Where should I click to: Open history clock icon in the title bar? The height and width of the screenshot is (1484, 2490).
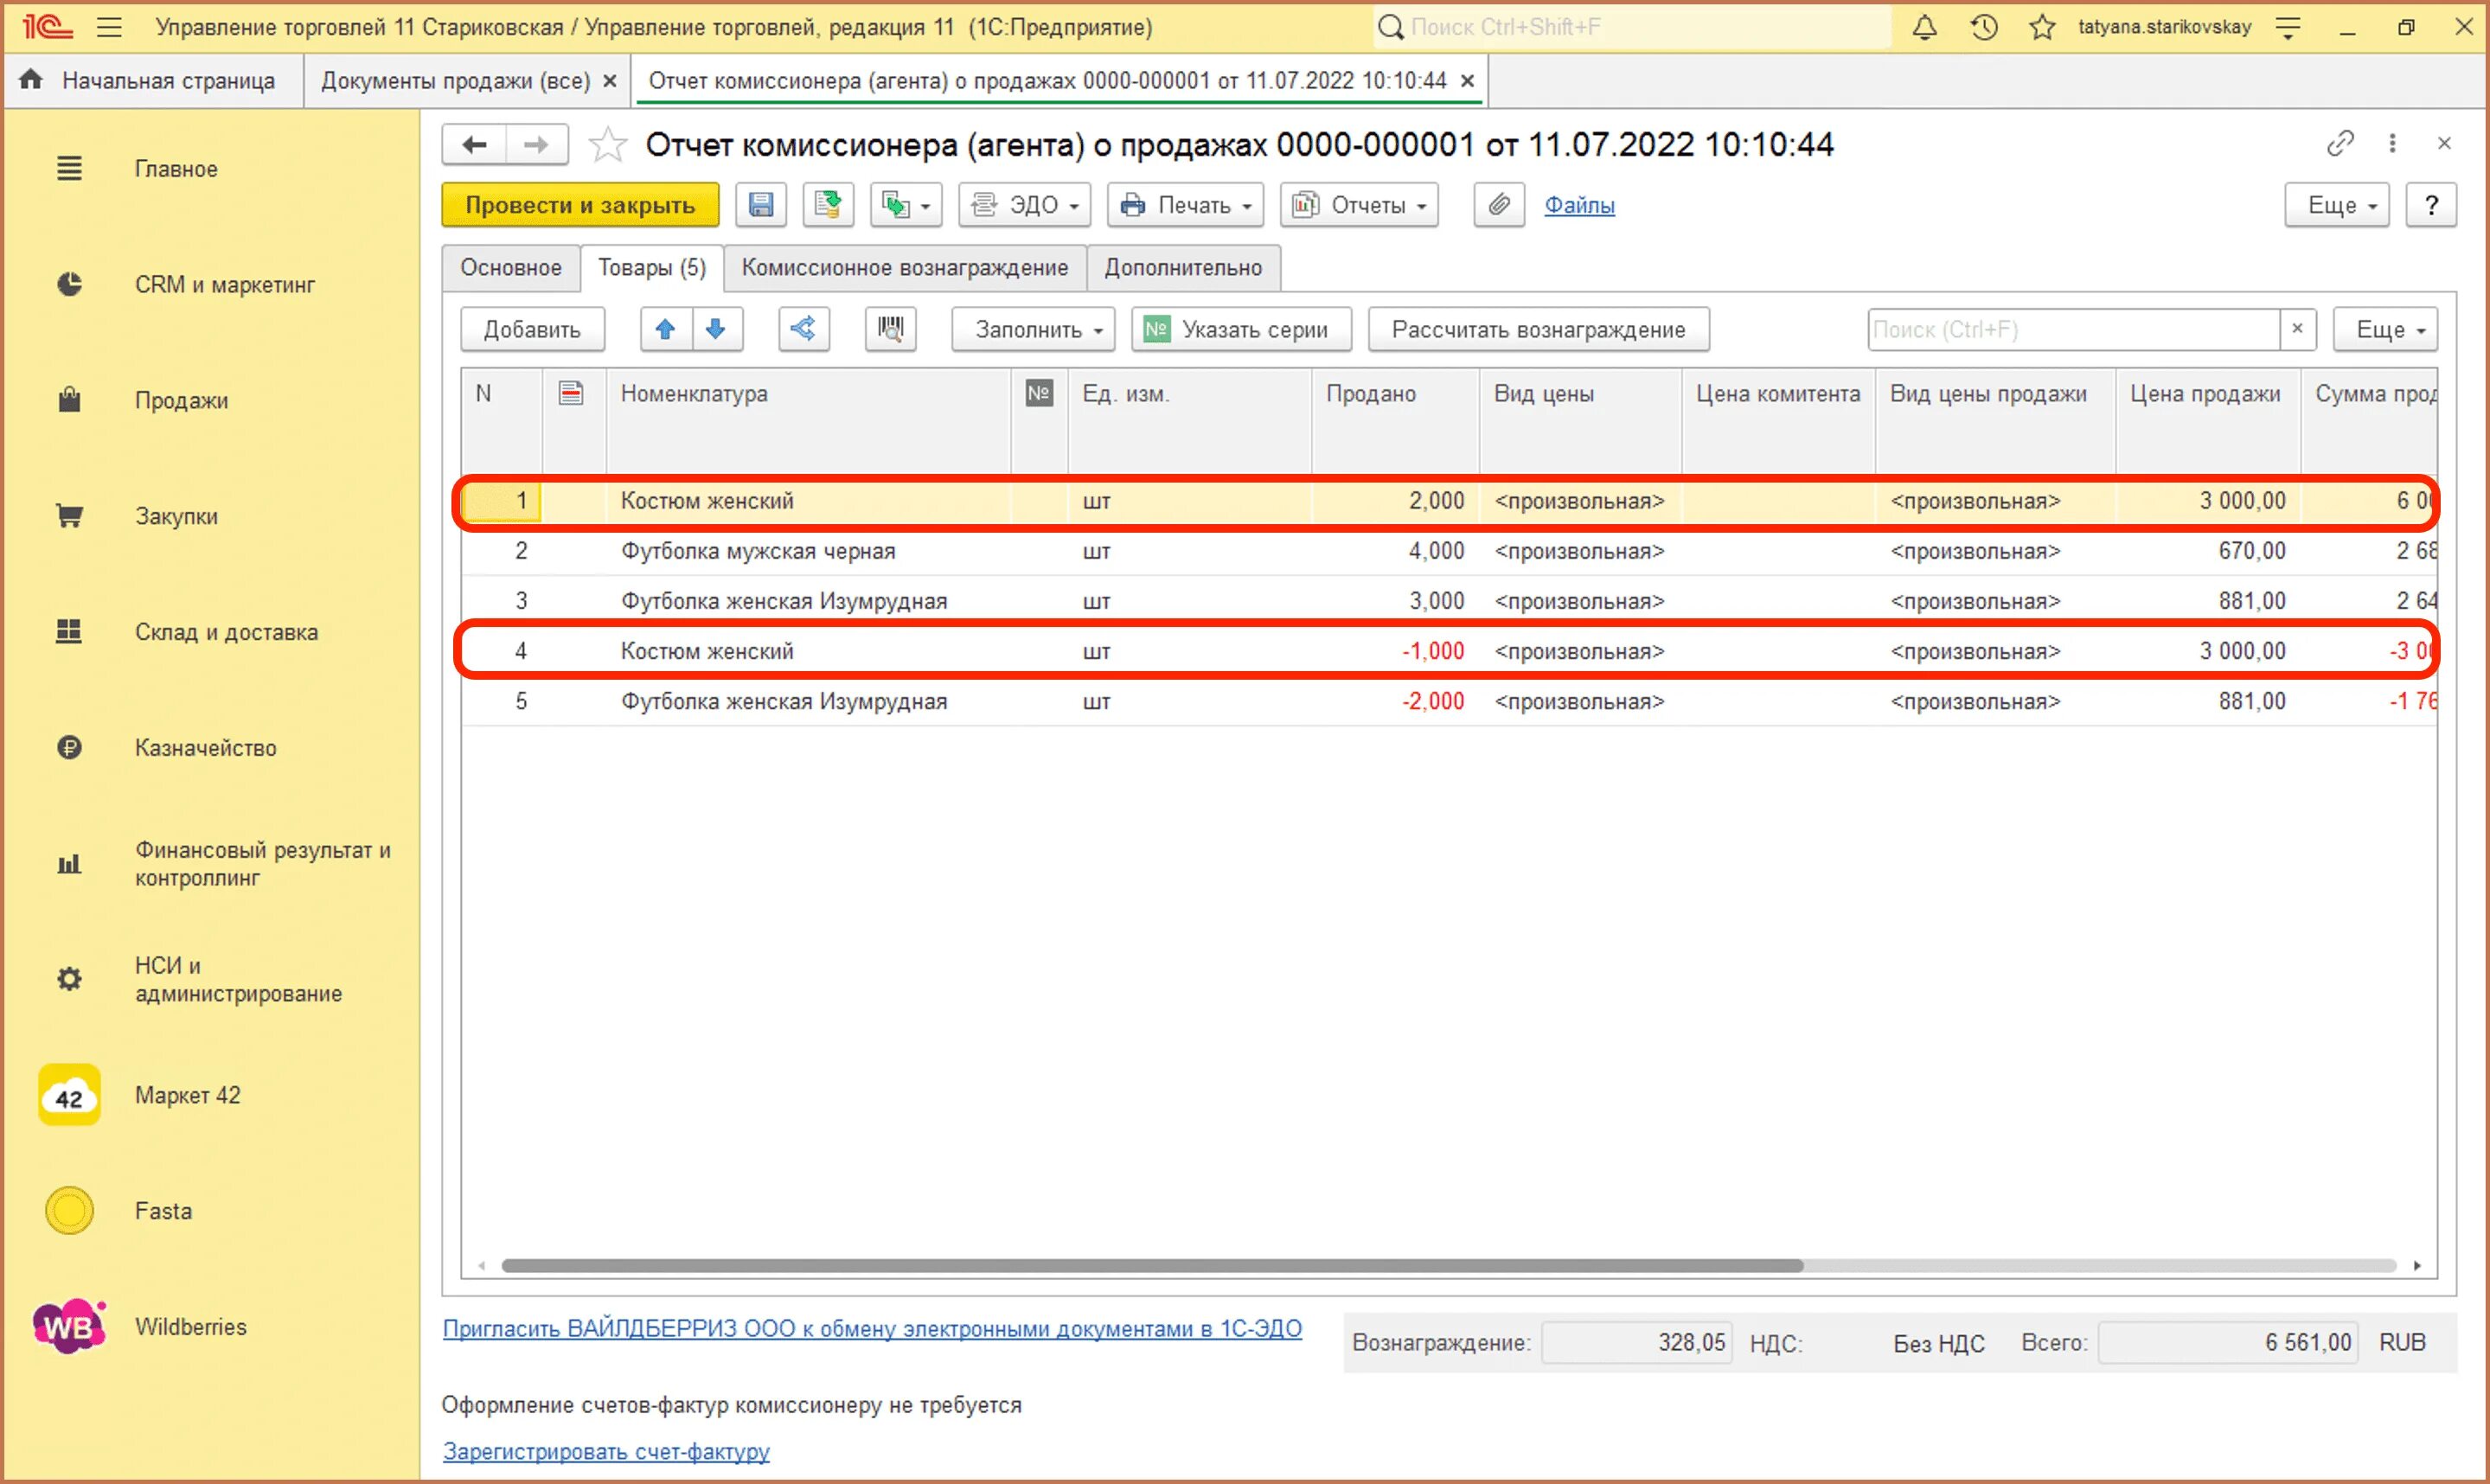(x=1984, y=27)
